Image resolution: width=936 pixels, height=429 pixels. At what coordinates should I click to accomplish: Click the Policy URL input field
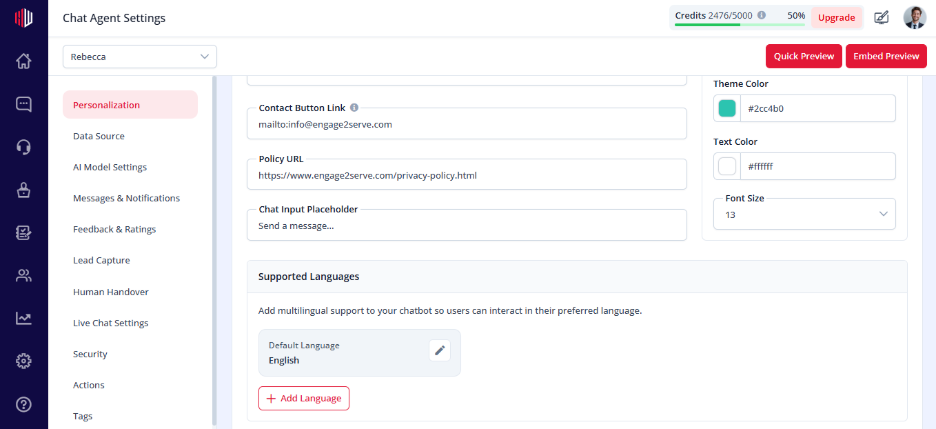(467, 174)
